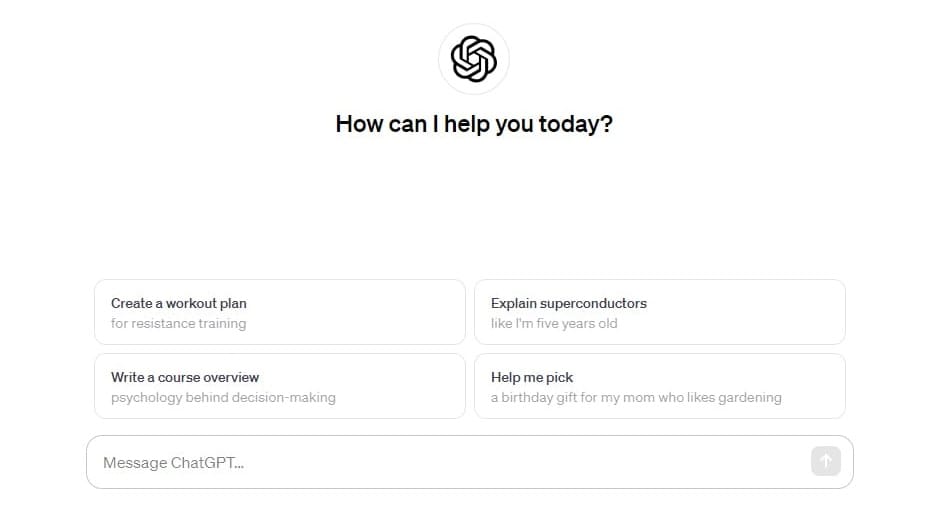
Task: Click the 'Help me pick' title text
Action: coord(532,377)
